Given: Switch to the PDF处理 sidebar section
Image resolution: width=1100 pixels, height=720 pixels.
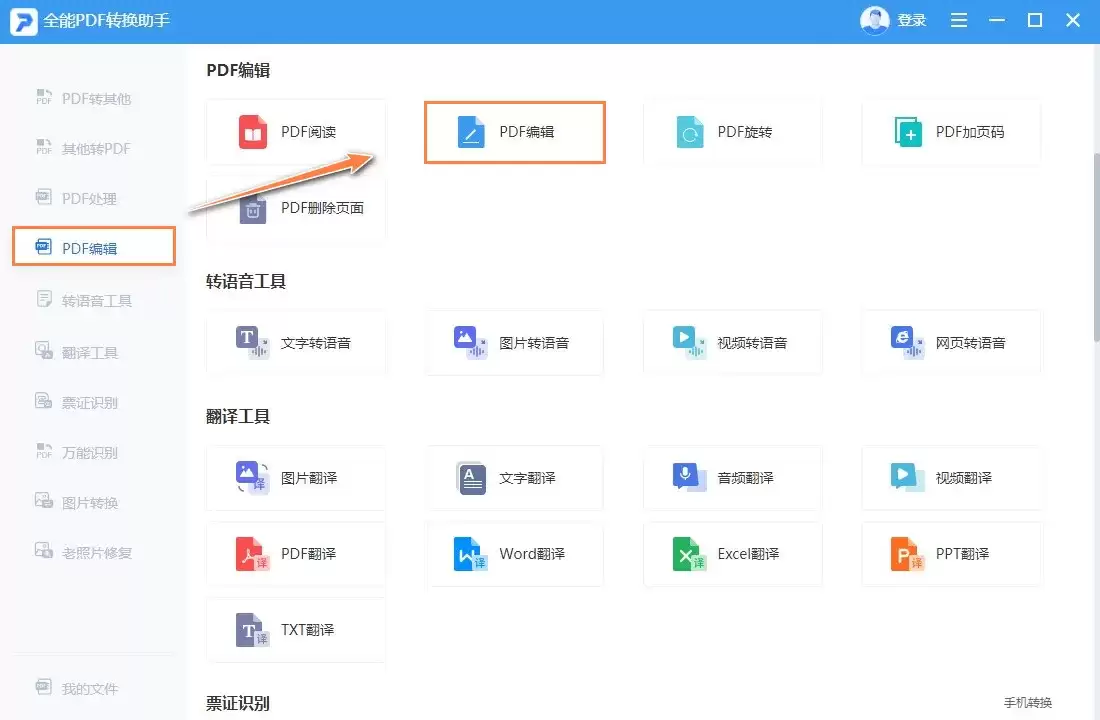Looking at the screenshot, I should point(93,198).
